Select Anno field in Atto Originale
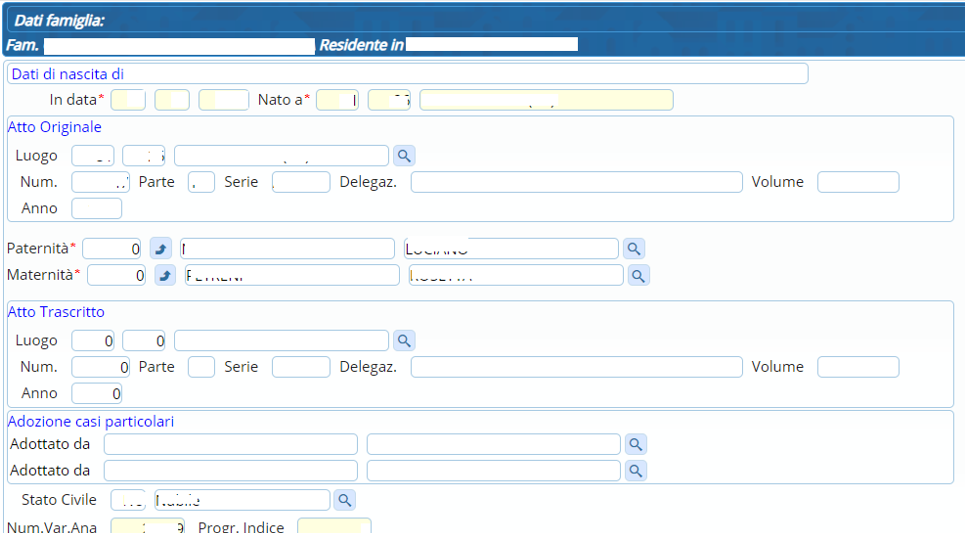The width and height of the screenshot is (965, 537). [96, 208]
